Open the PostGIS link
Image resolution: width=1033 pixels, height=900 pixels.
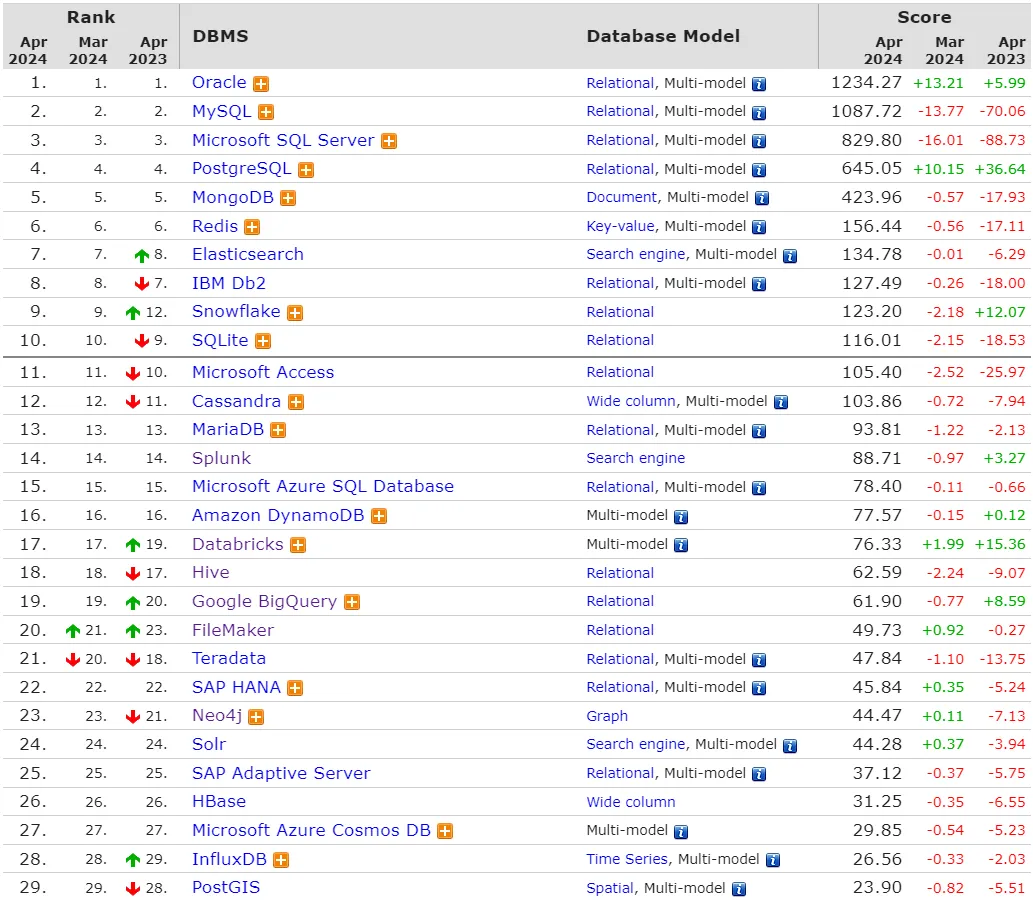(x=226, y=887)
